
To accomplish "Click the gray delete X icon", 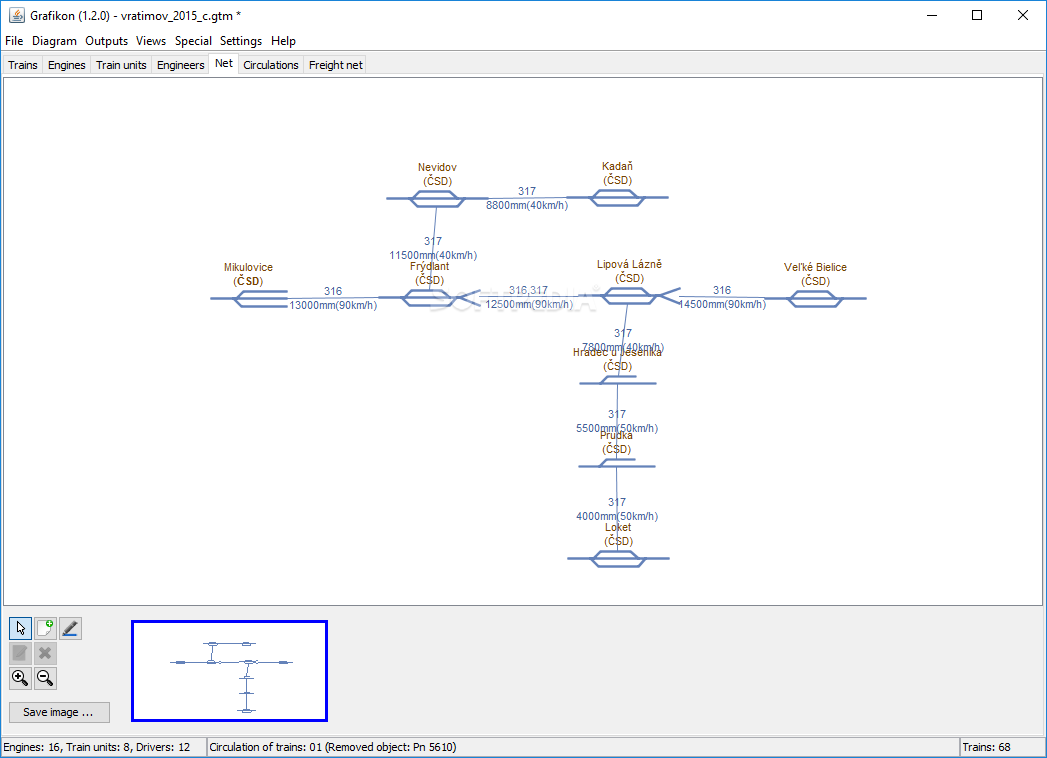I will point(45,653).
